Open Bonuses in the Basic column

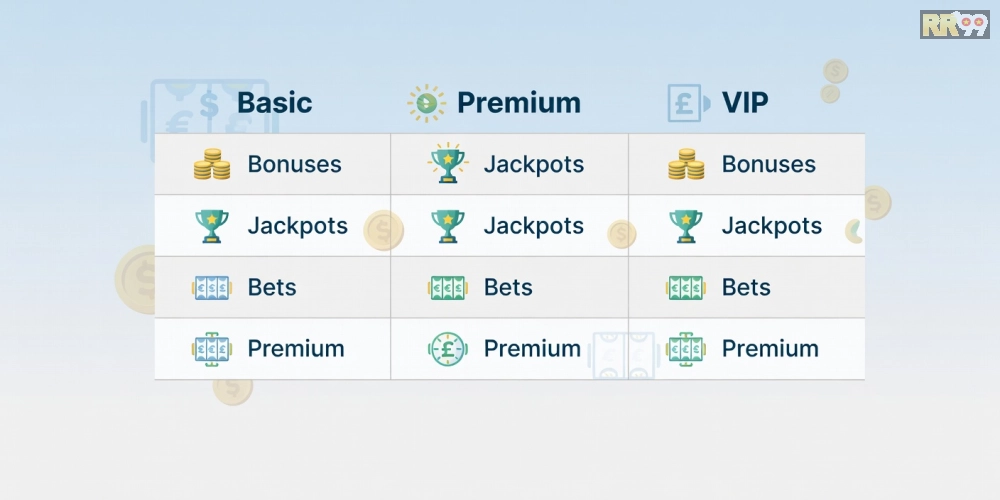coord(294,165)
